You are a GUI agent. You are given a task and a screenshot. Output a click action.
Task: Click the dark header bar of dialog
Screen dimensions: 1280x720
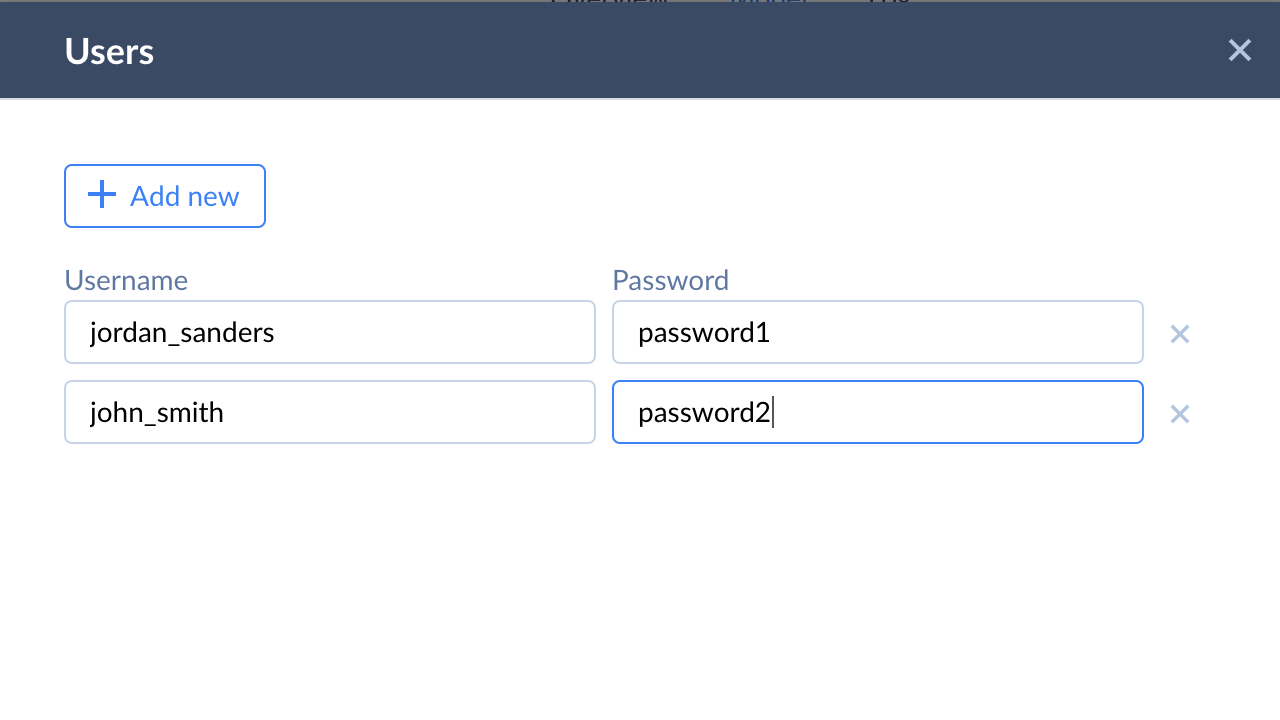[640, 50]
